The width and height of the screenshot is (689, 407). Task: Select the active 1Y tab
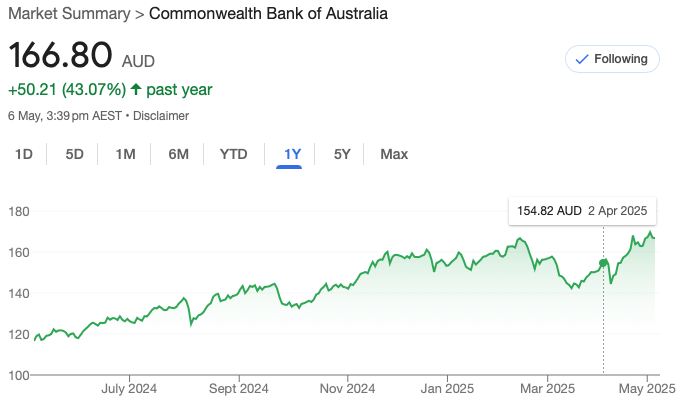(293, 154)
